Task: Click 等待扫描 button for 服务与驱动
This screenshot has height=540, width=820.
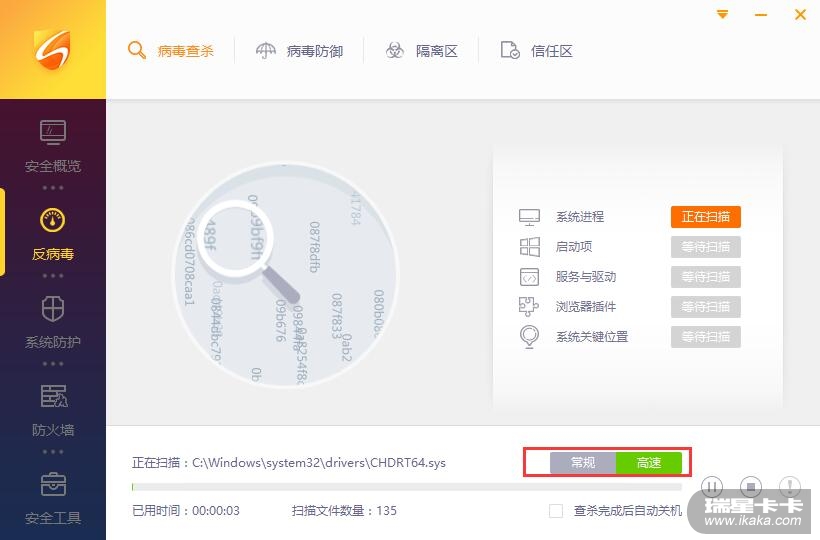Action: pos(705,277)
